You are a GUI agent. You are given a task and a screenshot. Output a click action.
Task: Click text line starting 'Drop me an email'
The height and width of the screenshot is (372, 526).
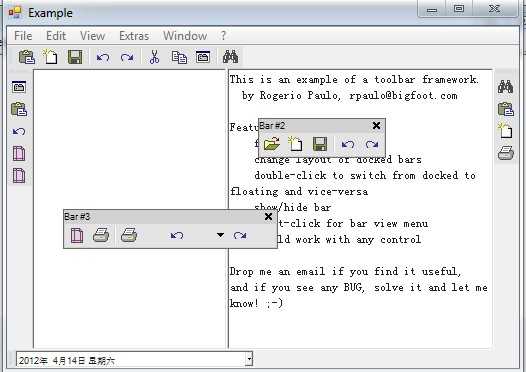tap(345, 271)
